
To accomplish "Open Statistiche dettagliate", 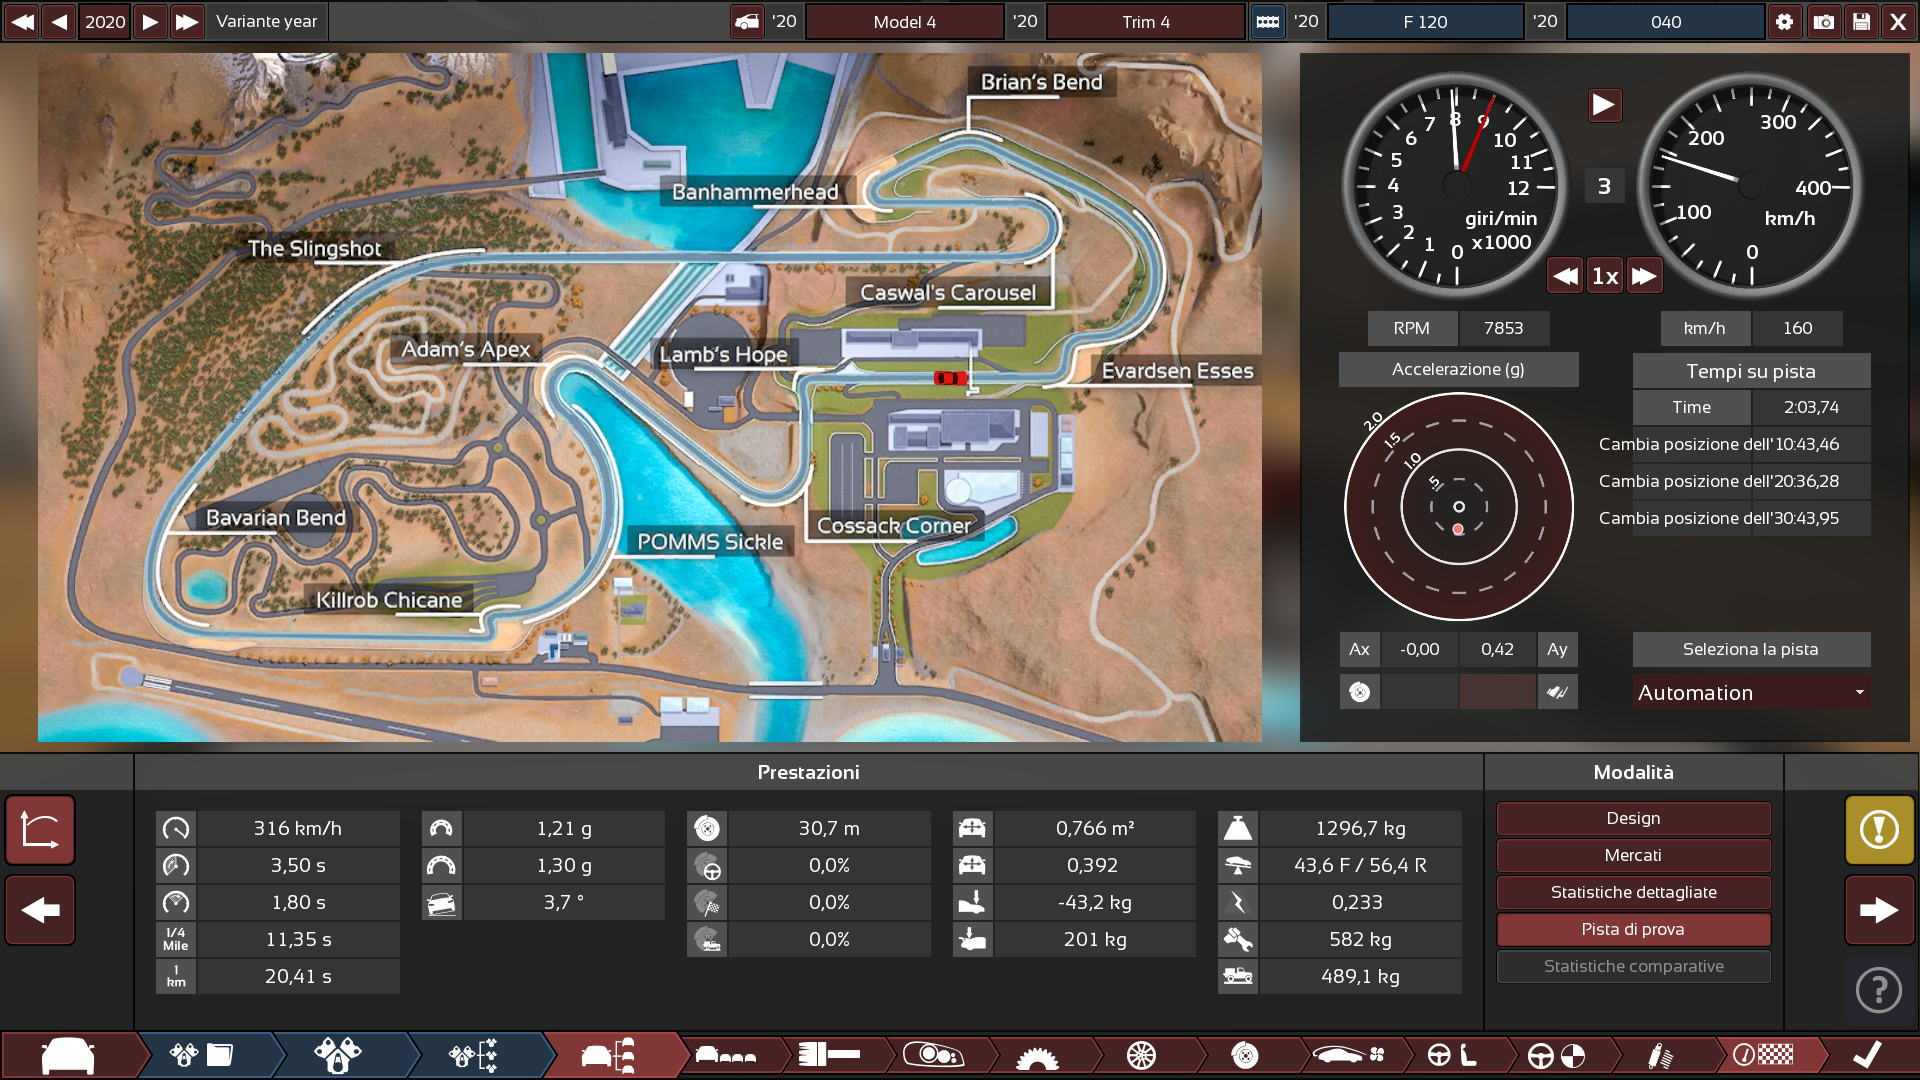I will [x=1633, y=892].
